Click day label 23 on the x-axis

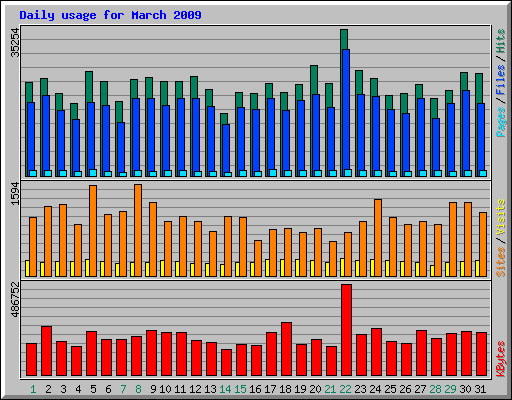360,389
